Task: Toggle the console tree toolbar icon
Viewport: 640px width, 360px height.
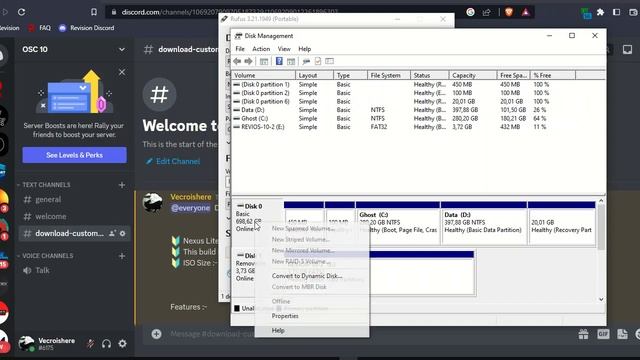Action: (264, 61)
